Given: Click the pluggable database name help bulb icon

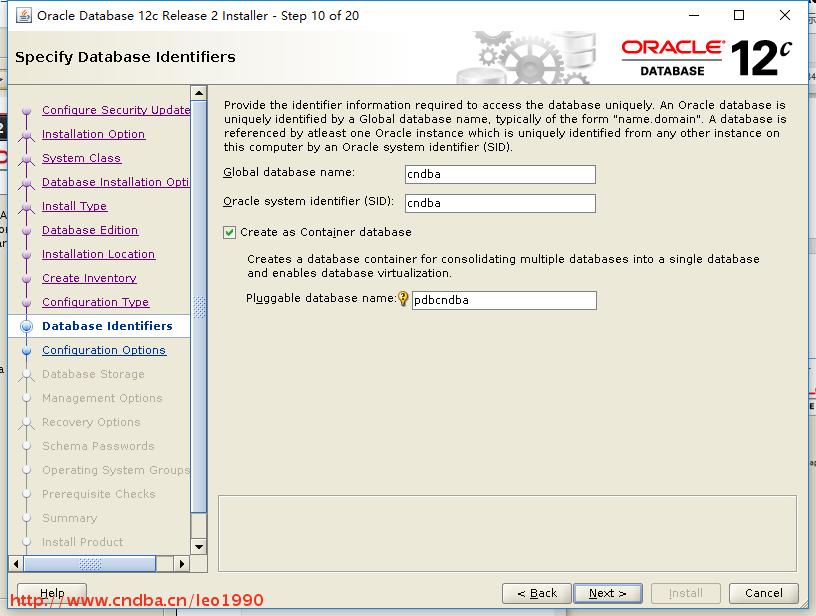Looking at the screenshot, I should point(403,299).
